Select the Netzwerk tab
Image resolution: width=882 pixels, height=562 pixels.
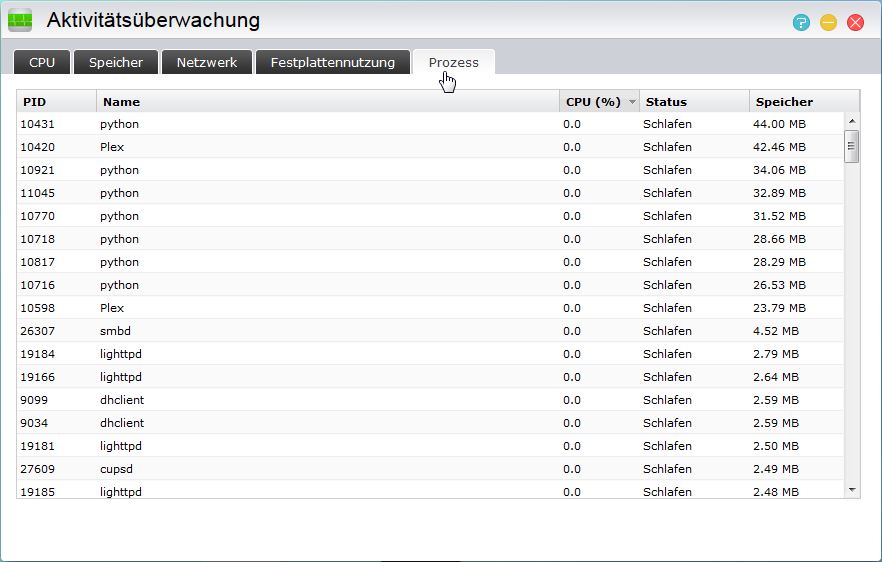207,62
